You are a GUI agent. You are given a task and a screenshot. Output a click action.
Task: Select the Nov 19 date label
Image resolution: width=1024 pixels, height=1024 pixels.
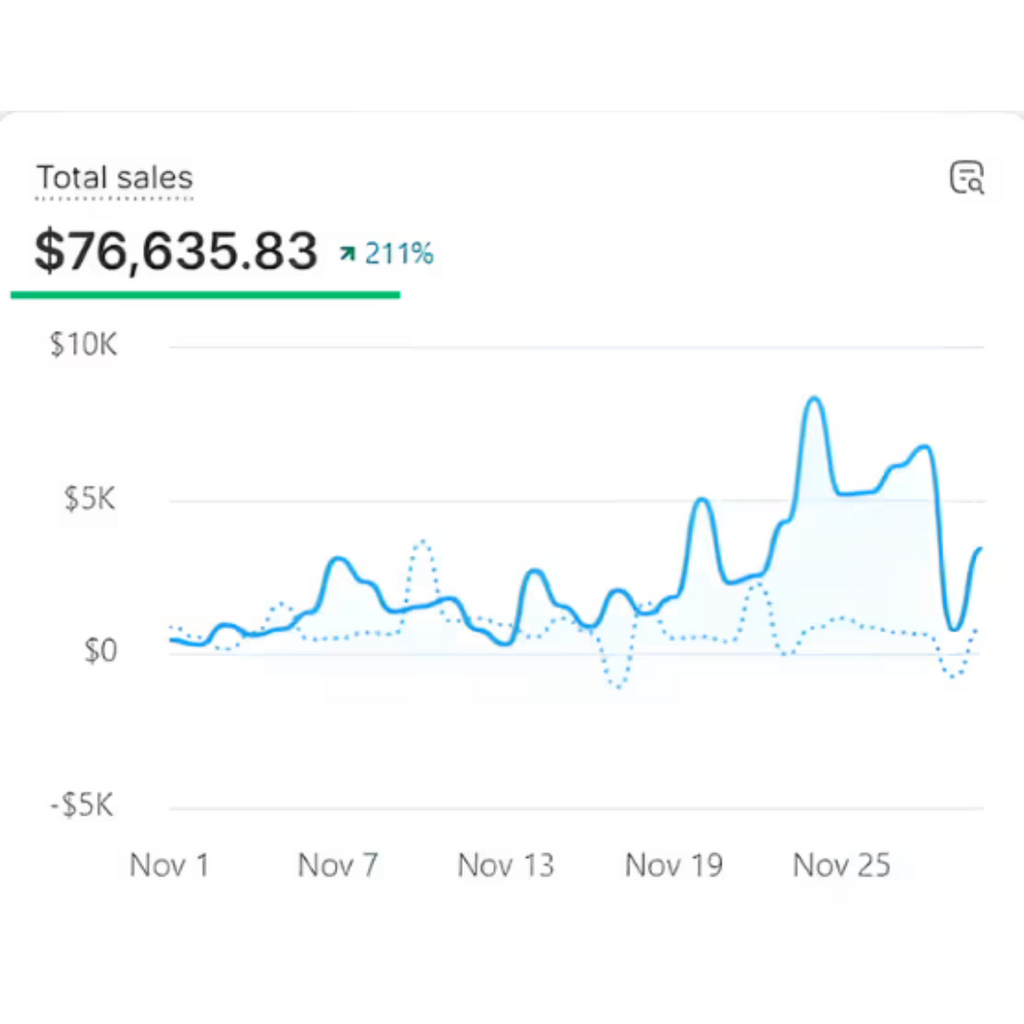[673, 865]
